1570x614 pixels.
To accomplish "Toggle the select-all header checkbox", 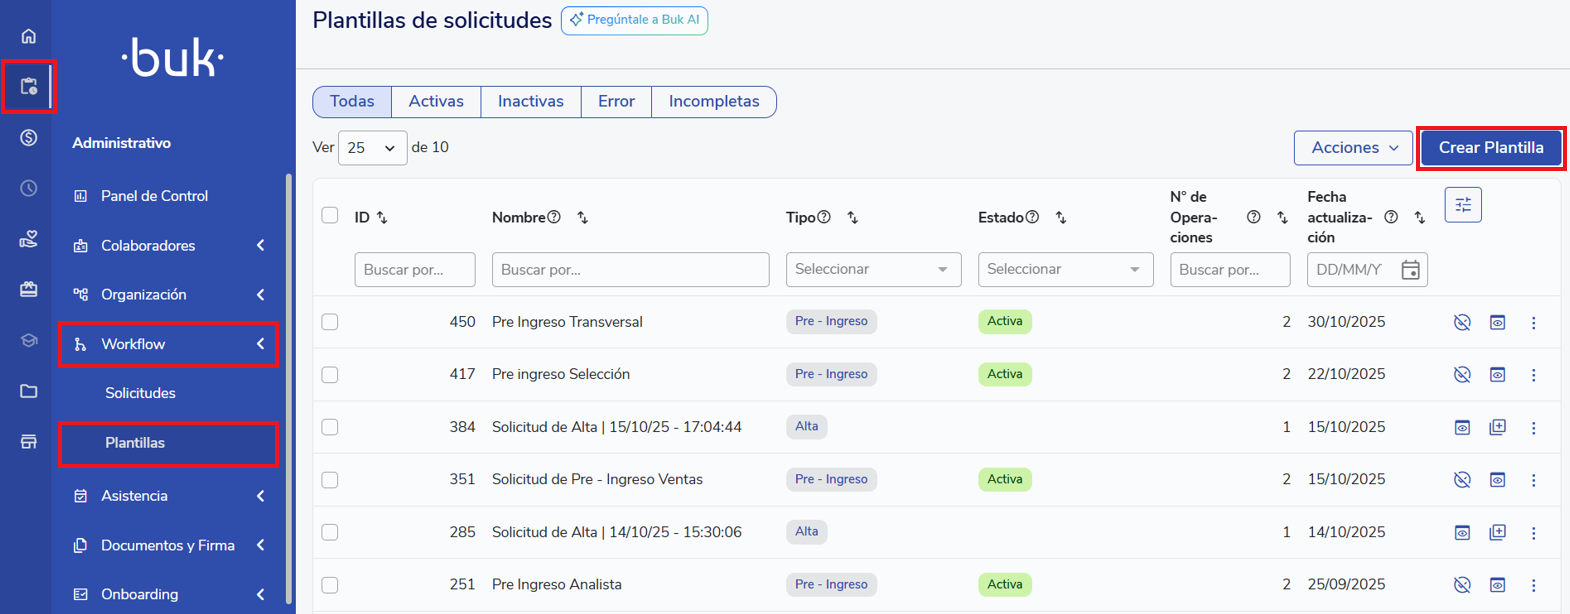I will point(330,216).
